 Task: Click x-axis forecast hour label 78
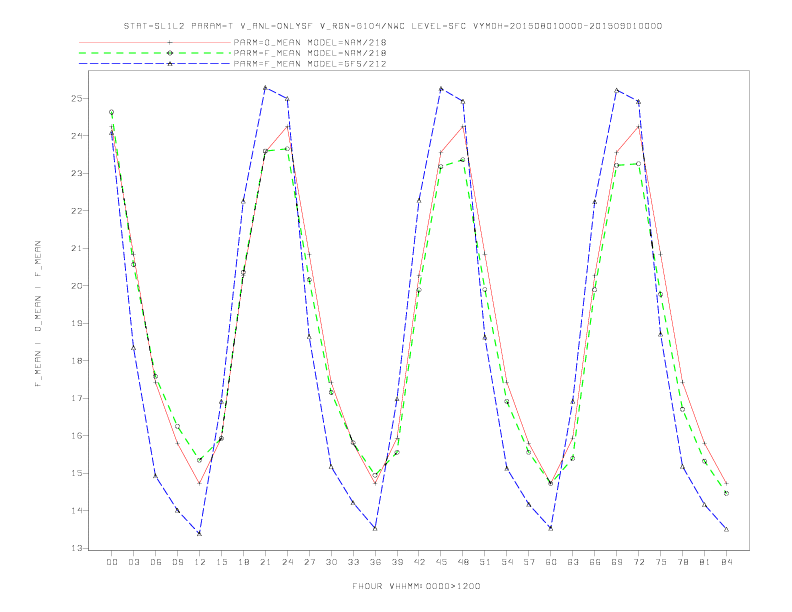tap(682, 562)
